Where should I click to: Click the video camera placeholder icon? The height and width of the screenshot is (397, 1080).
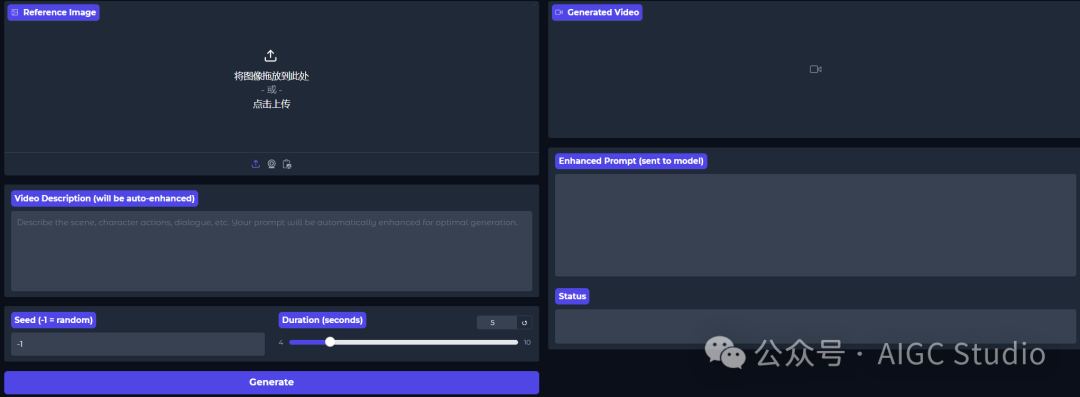(816, 69)
